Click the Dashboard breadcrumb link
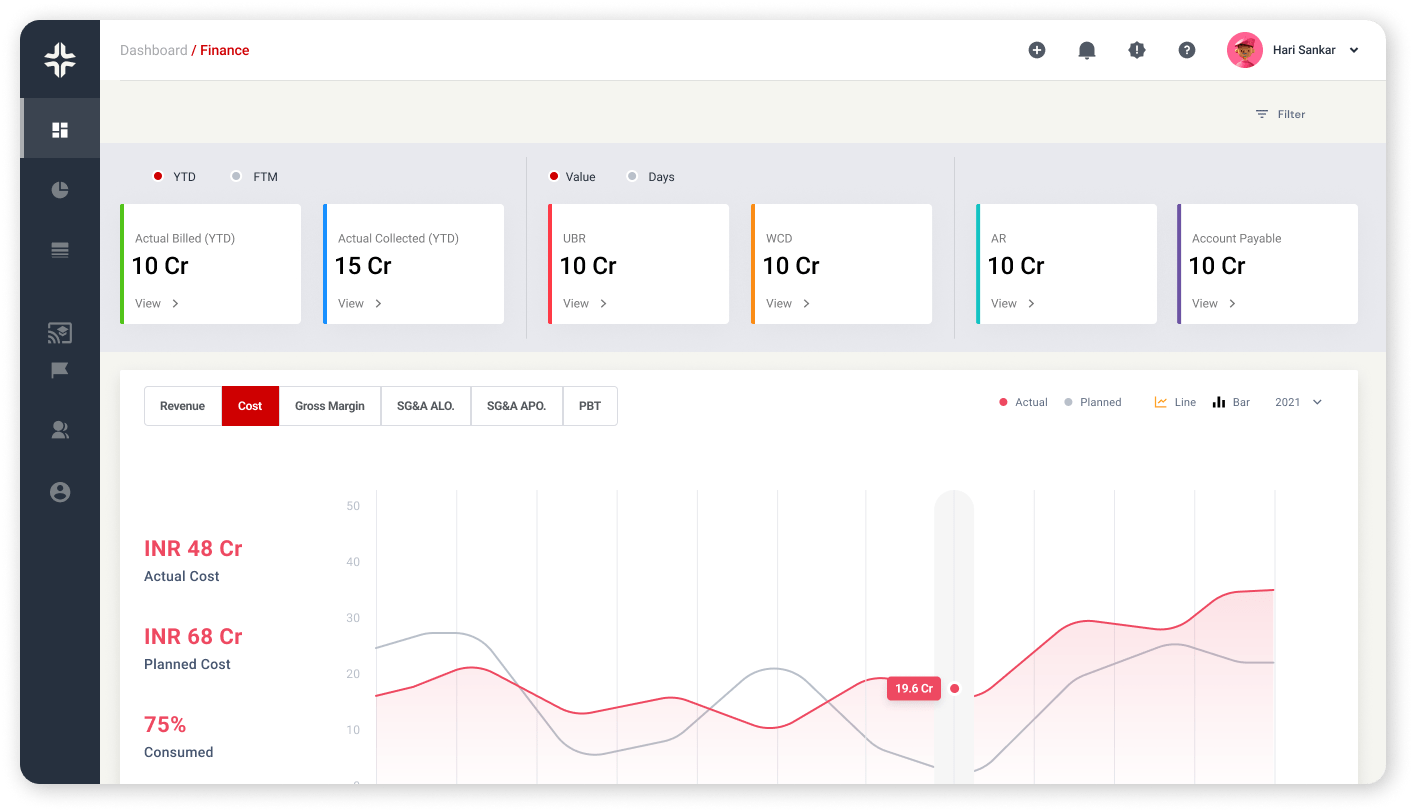The height and width of the screenshot is (812, 1414). (153, 50)
